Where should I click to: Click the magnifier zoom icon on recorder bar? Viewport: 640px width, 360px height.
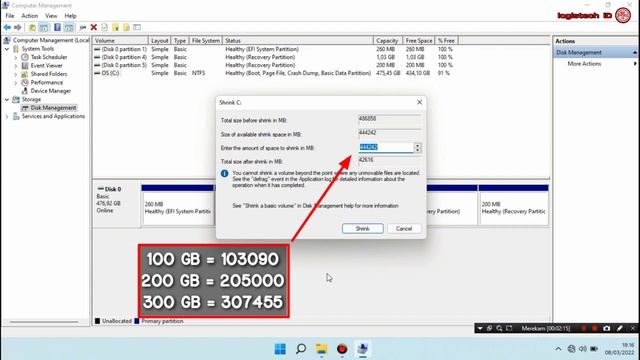point(499,328)
